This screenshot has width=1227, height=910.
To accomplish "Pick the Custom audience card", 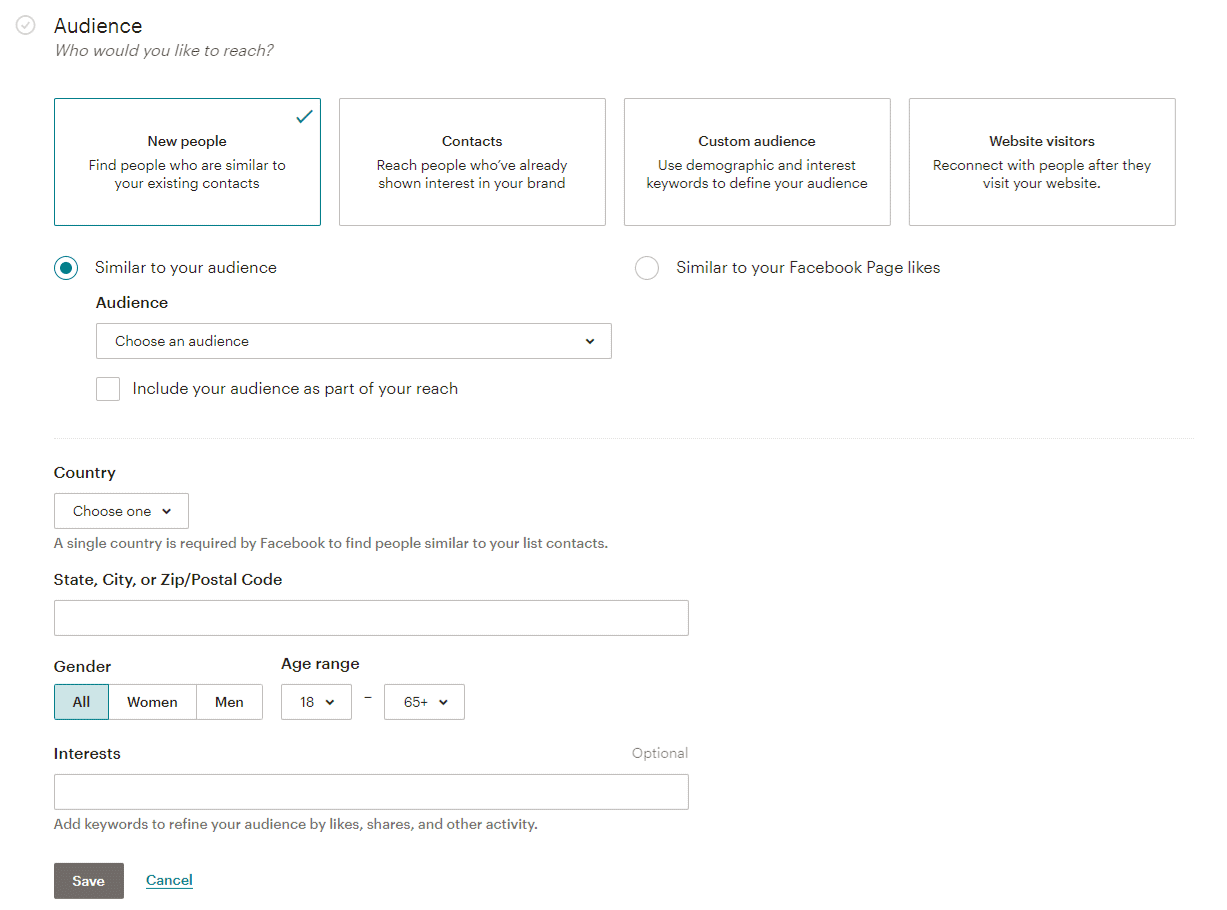I will (x=757, y=162).
